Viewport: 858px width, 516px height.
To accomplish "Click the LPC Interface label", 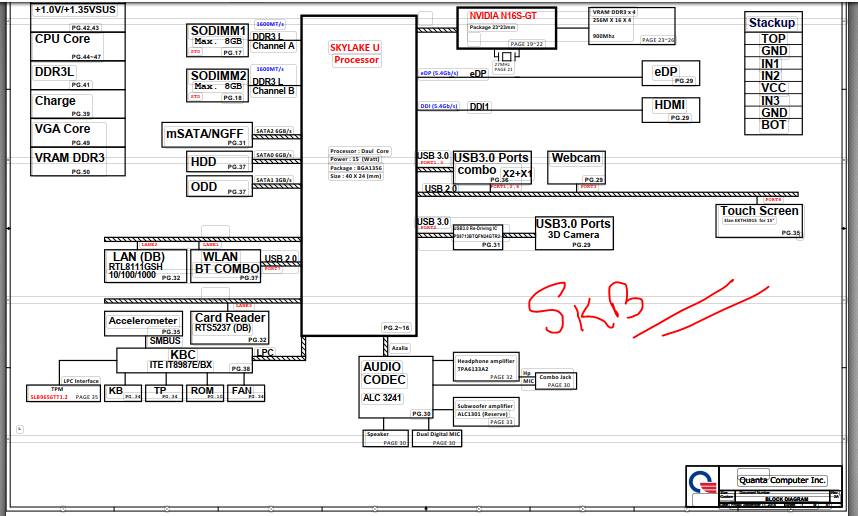I will pos(80,381).
